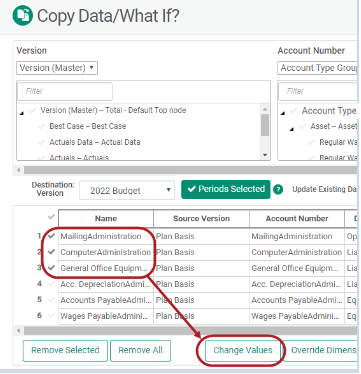Viewport: 361px width, 374px height.
Task: Click the Periods Selected button
Action: click(226, 189)
